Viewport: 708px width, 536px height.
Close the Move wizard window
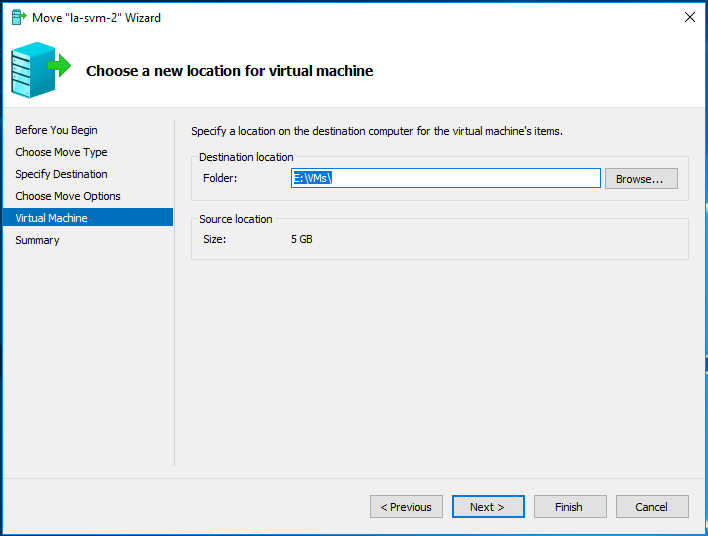689,17
